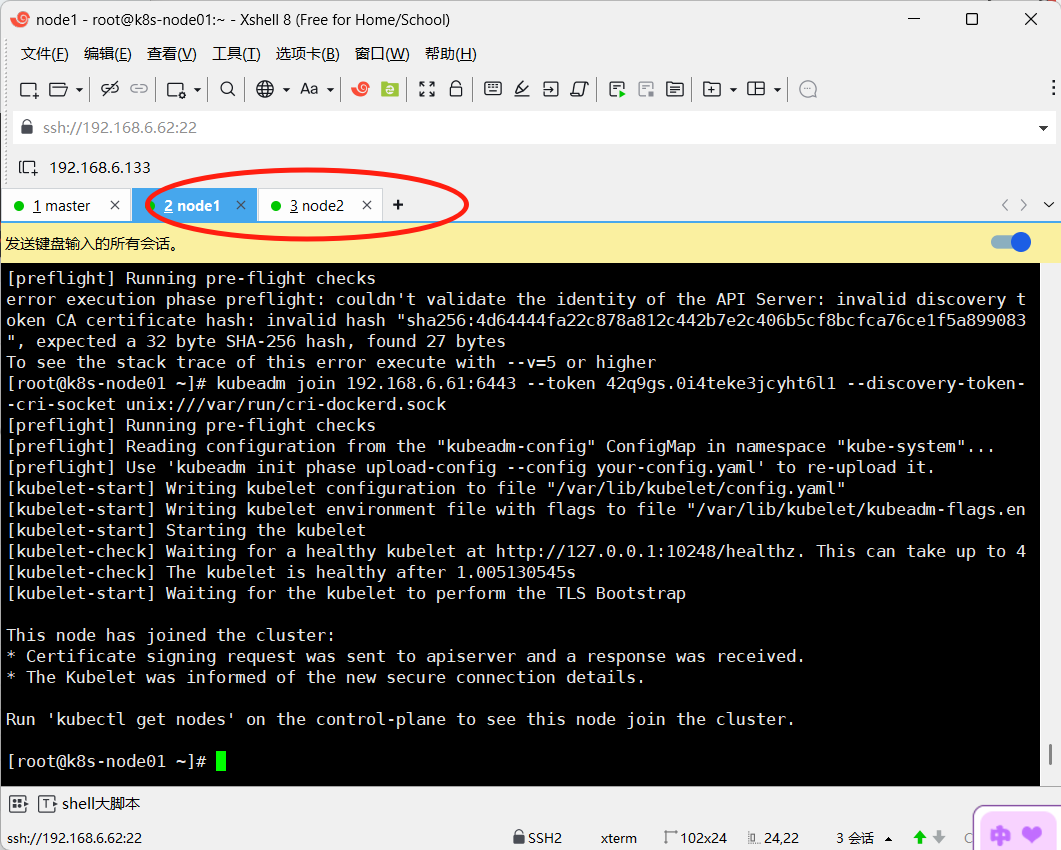Click the Reconnect chain-link icon

coord(139,89)
